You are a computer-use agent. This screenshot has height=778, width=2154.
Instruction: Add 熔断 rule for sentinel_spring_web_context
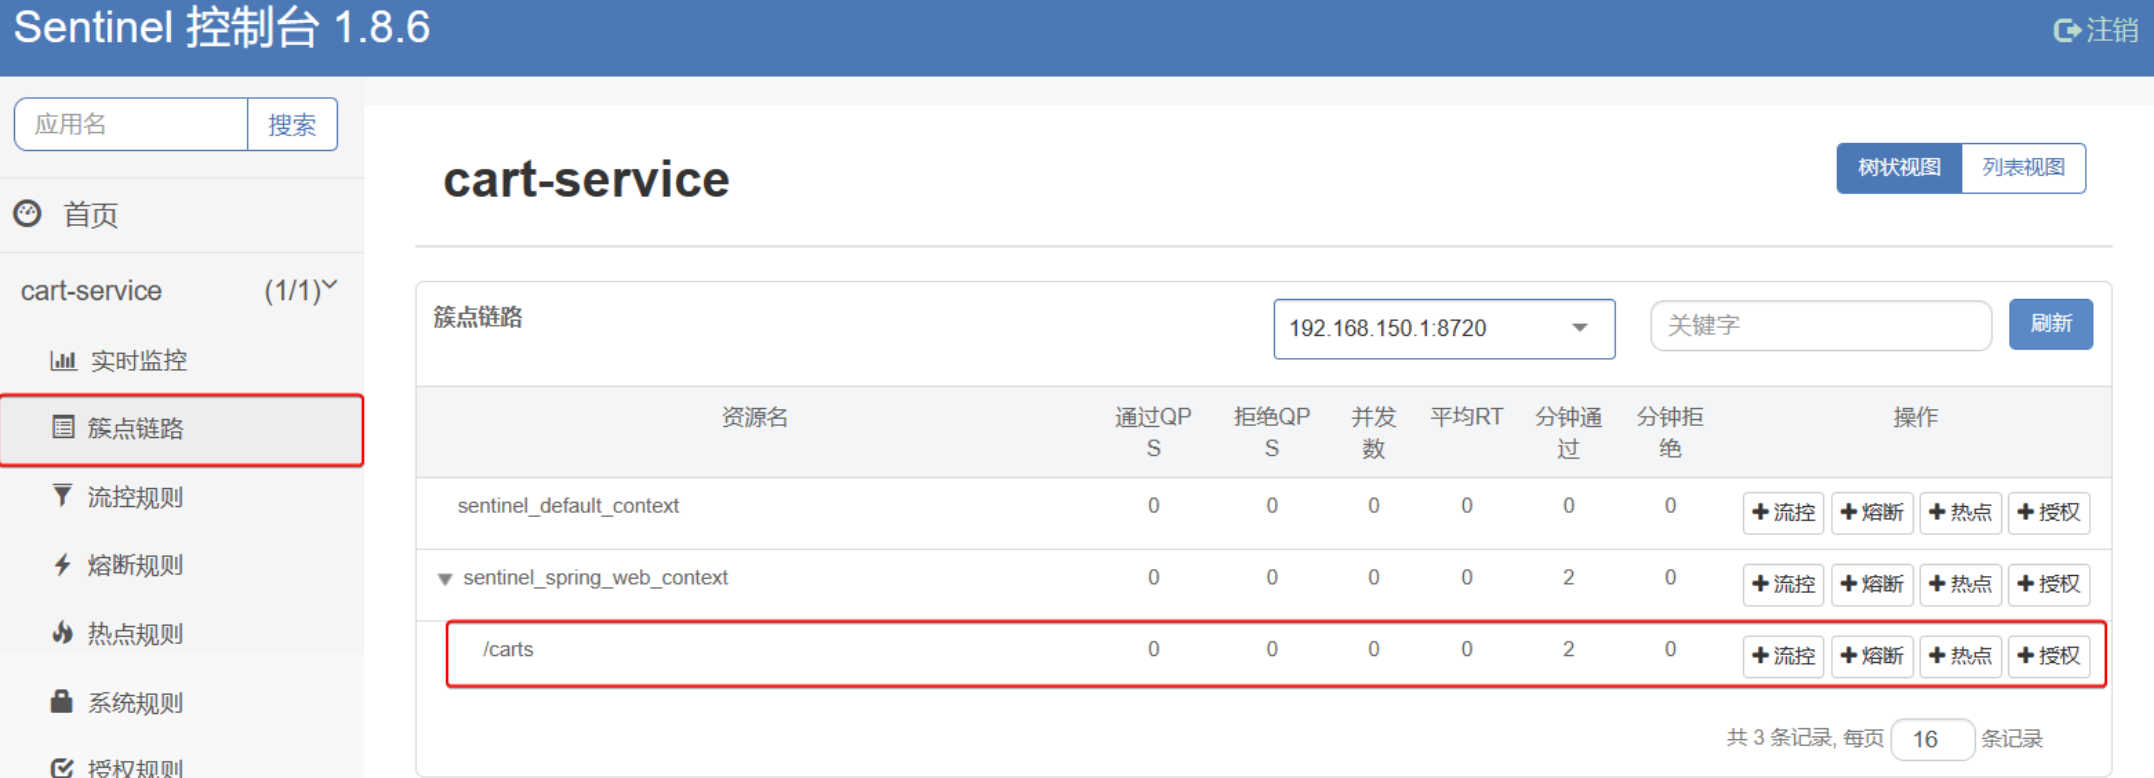1872,584
